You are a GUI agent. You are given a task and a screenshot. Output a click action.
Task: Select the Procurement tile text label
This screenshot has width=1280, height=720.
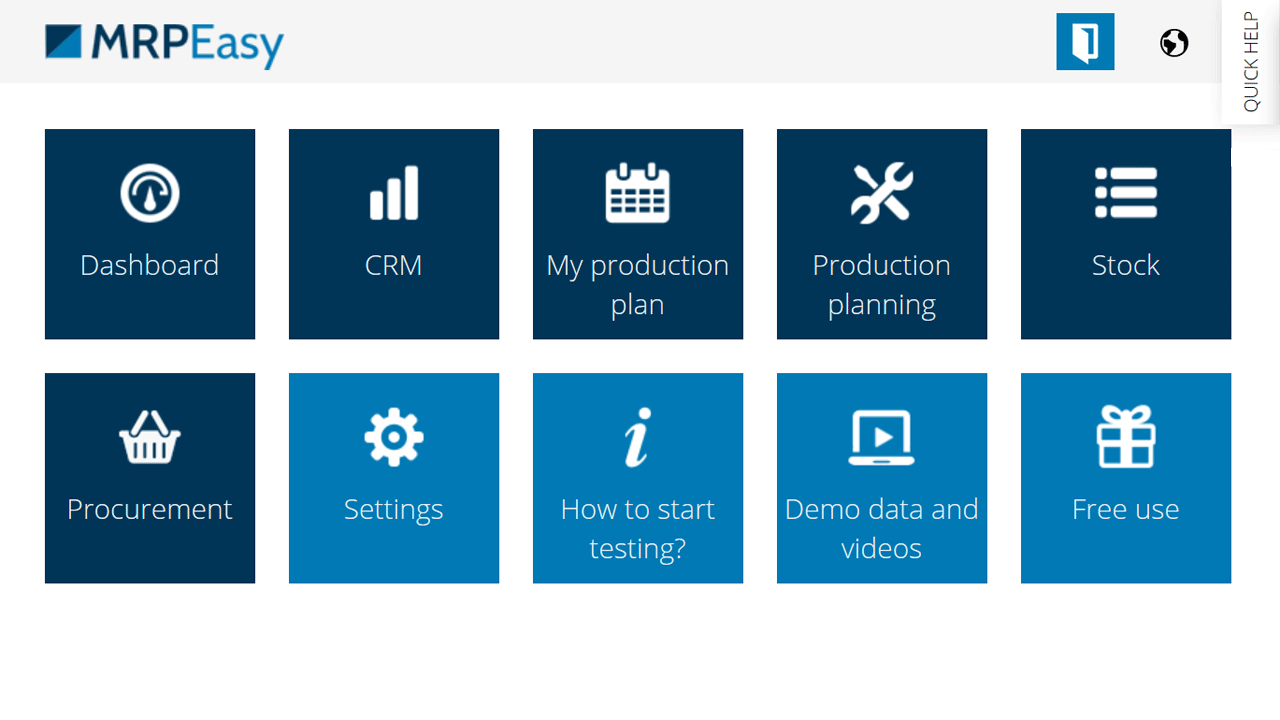click(149, 509)
